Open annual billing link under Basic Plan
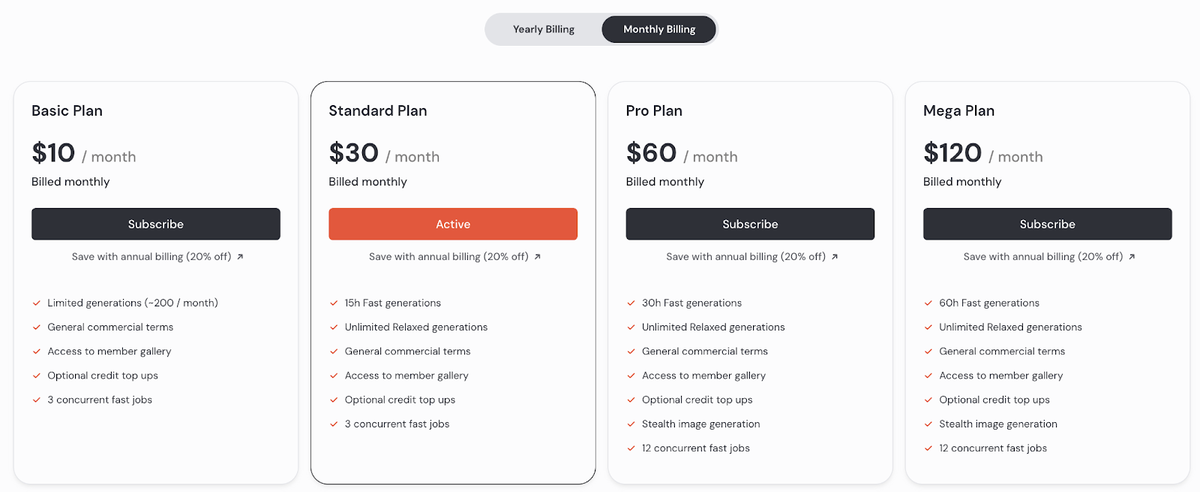Viewport: 1200px width, 492px height. [x=151, y=257]
